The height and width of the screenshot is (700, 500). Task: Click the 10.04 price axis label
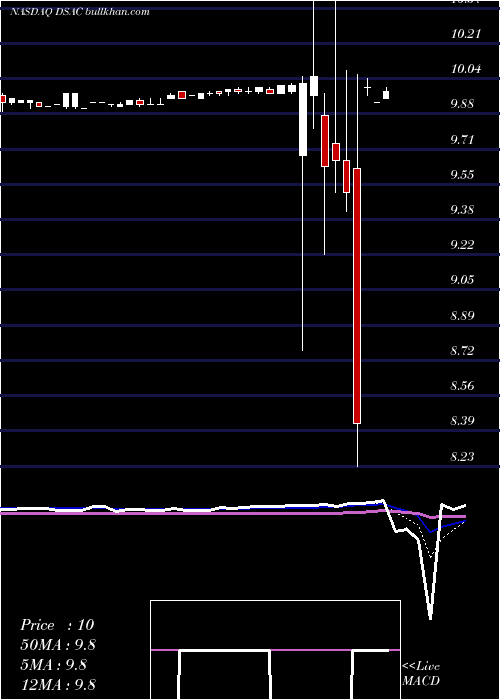466,69
